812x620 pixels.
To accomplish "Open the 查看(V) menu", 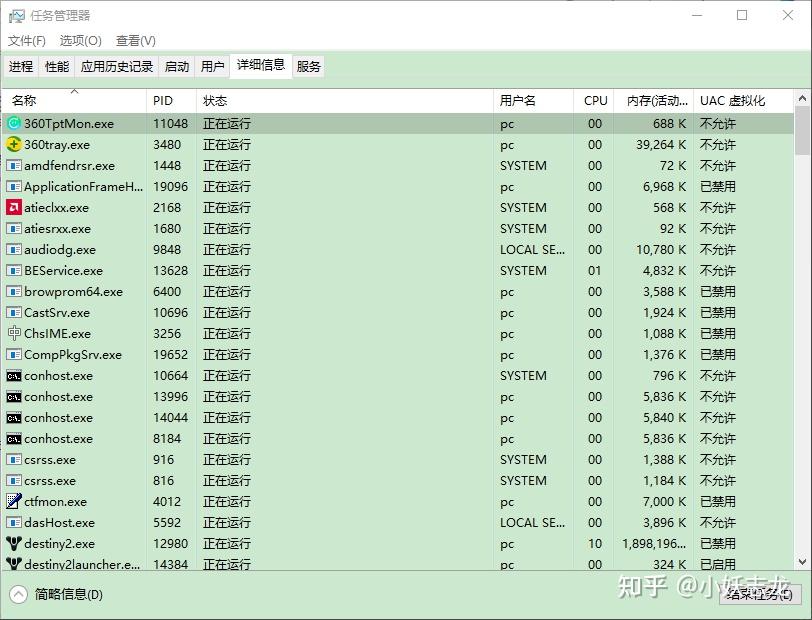I will tap(136, 40).
